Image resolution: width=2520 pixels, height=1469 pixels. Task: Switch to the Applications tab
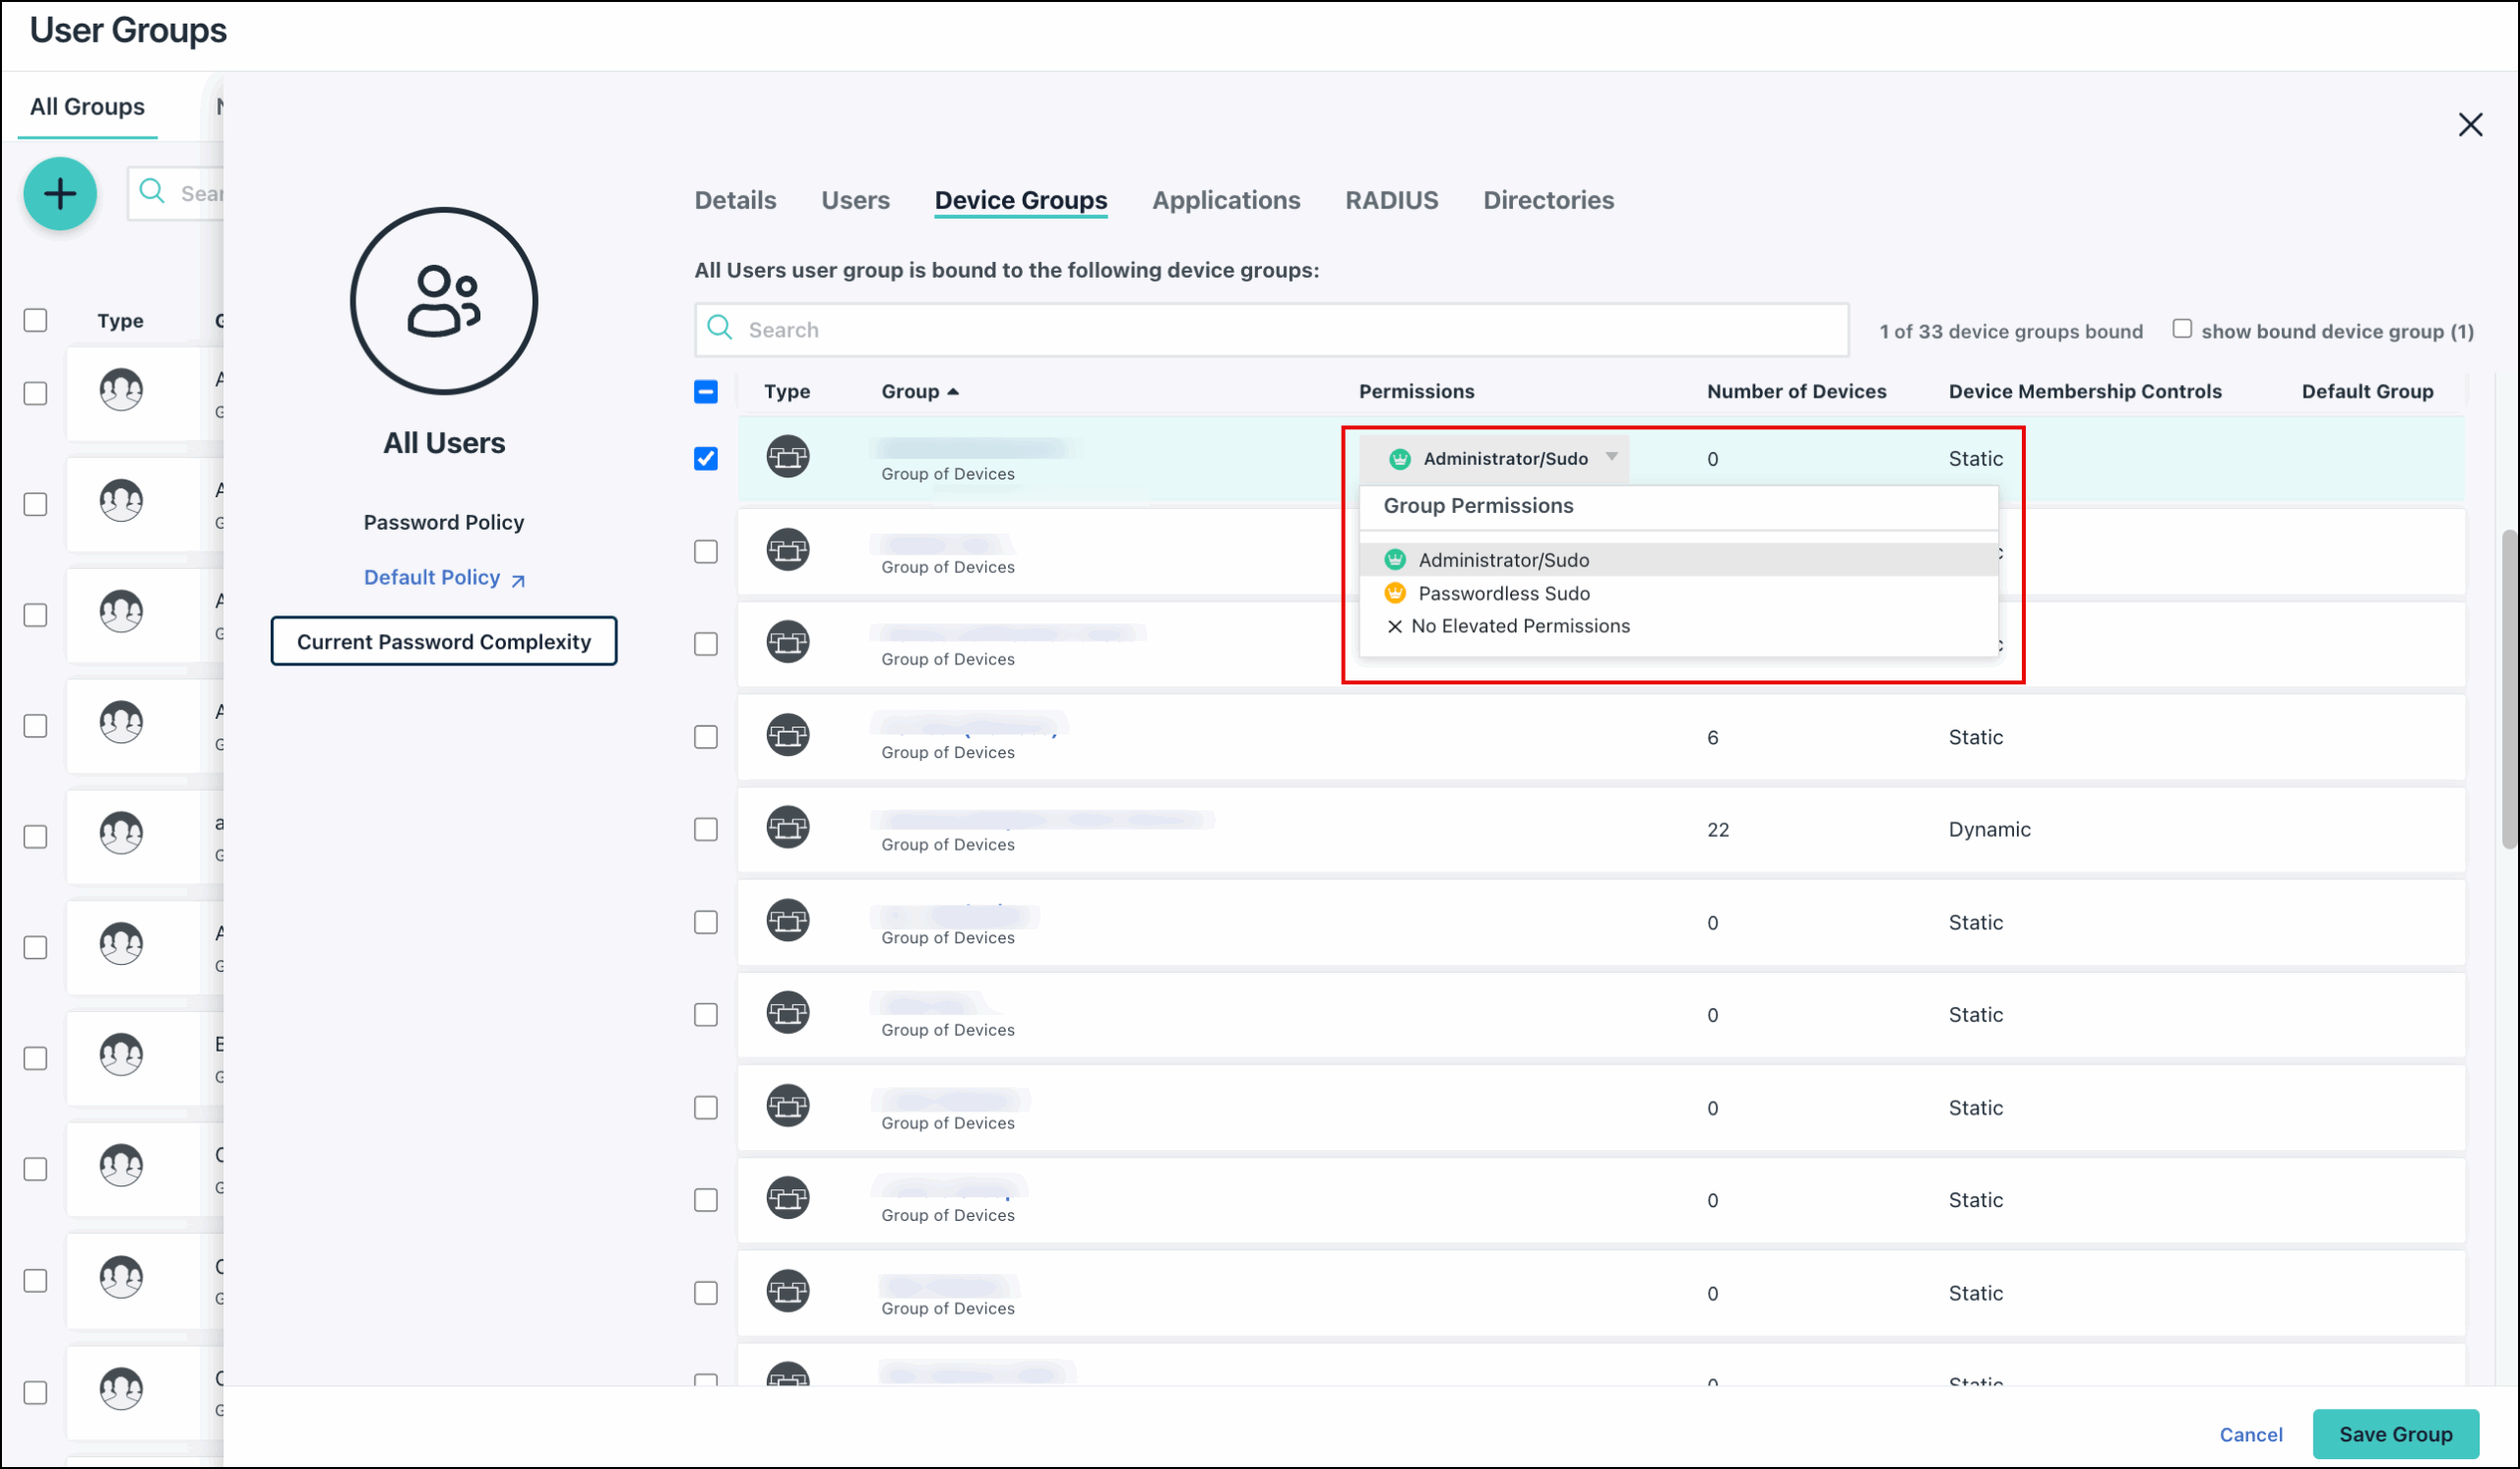(1226, 200)
